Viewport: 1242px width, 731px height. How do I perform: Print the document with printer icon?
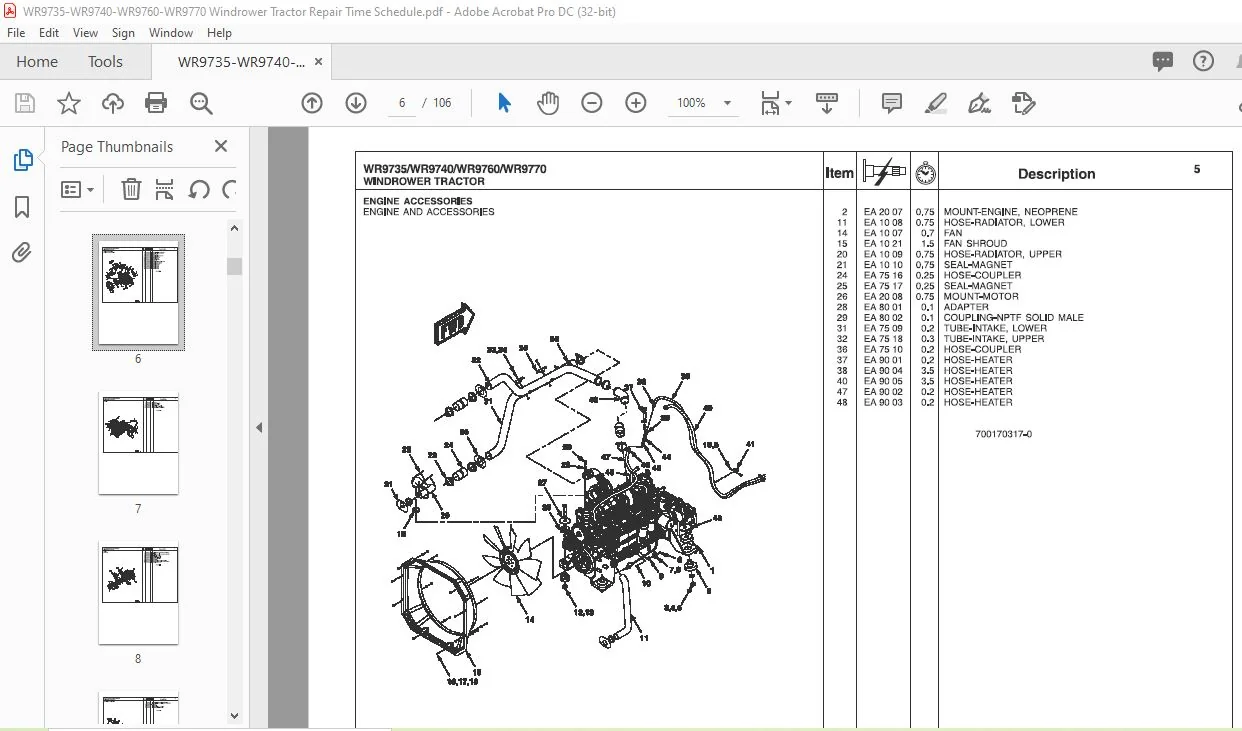click(x=156, y=103)
